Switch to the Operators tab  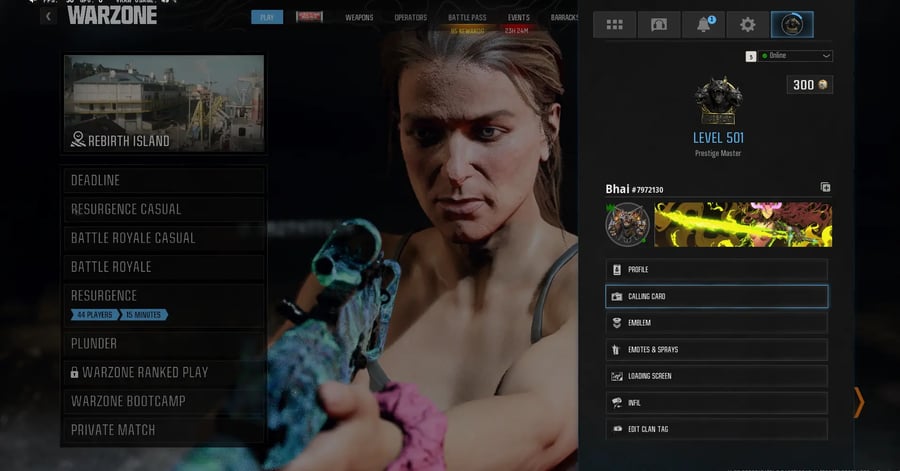[x=410, y=18]
